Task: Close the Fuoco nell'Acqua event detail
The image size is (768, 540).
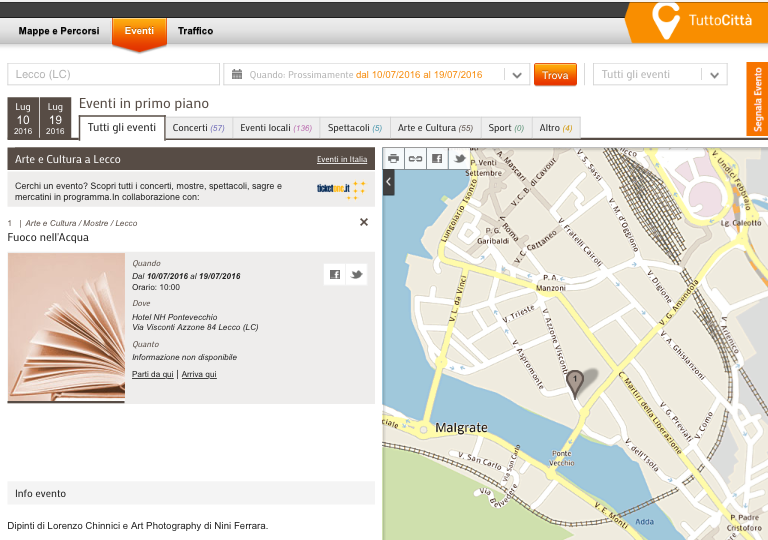Action: [x=364, y=222]
